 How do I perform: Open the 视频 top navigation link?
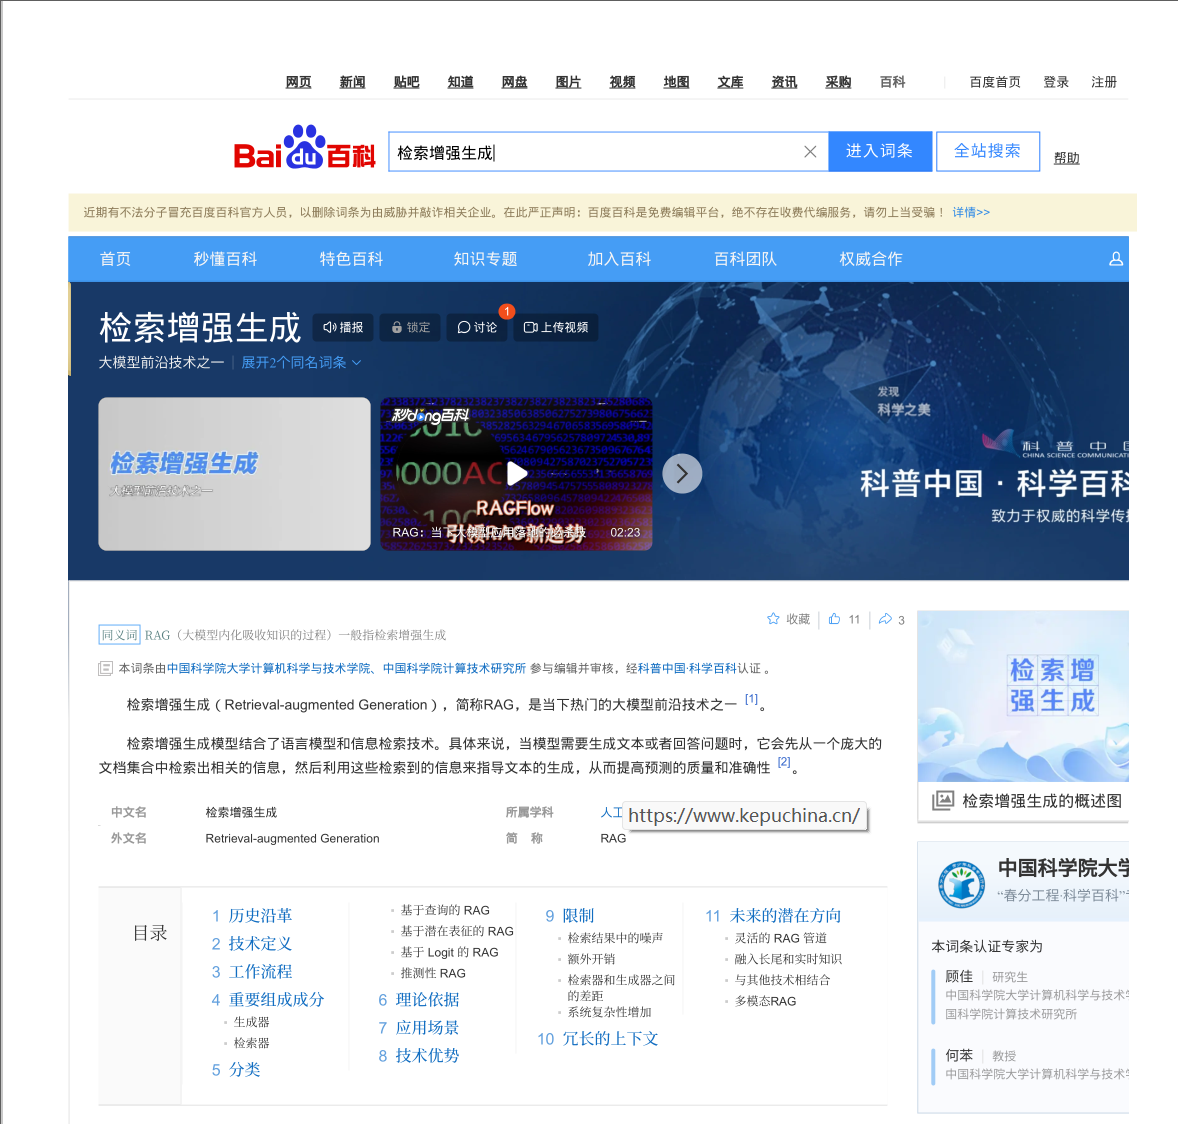(x=622, y=82)
